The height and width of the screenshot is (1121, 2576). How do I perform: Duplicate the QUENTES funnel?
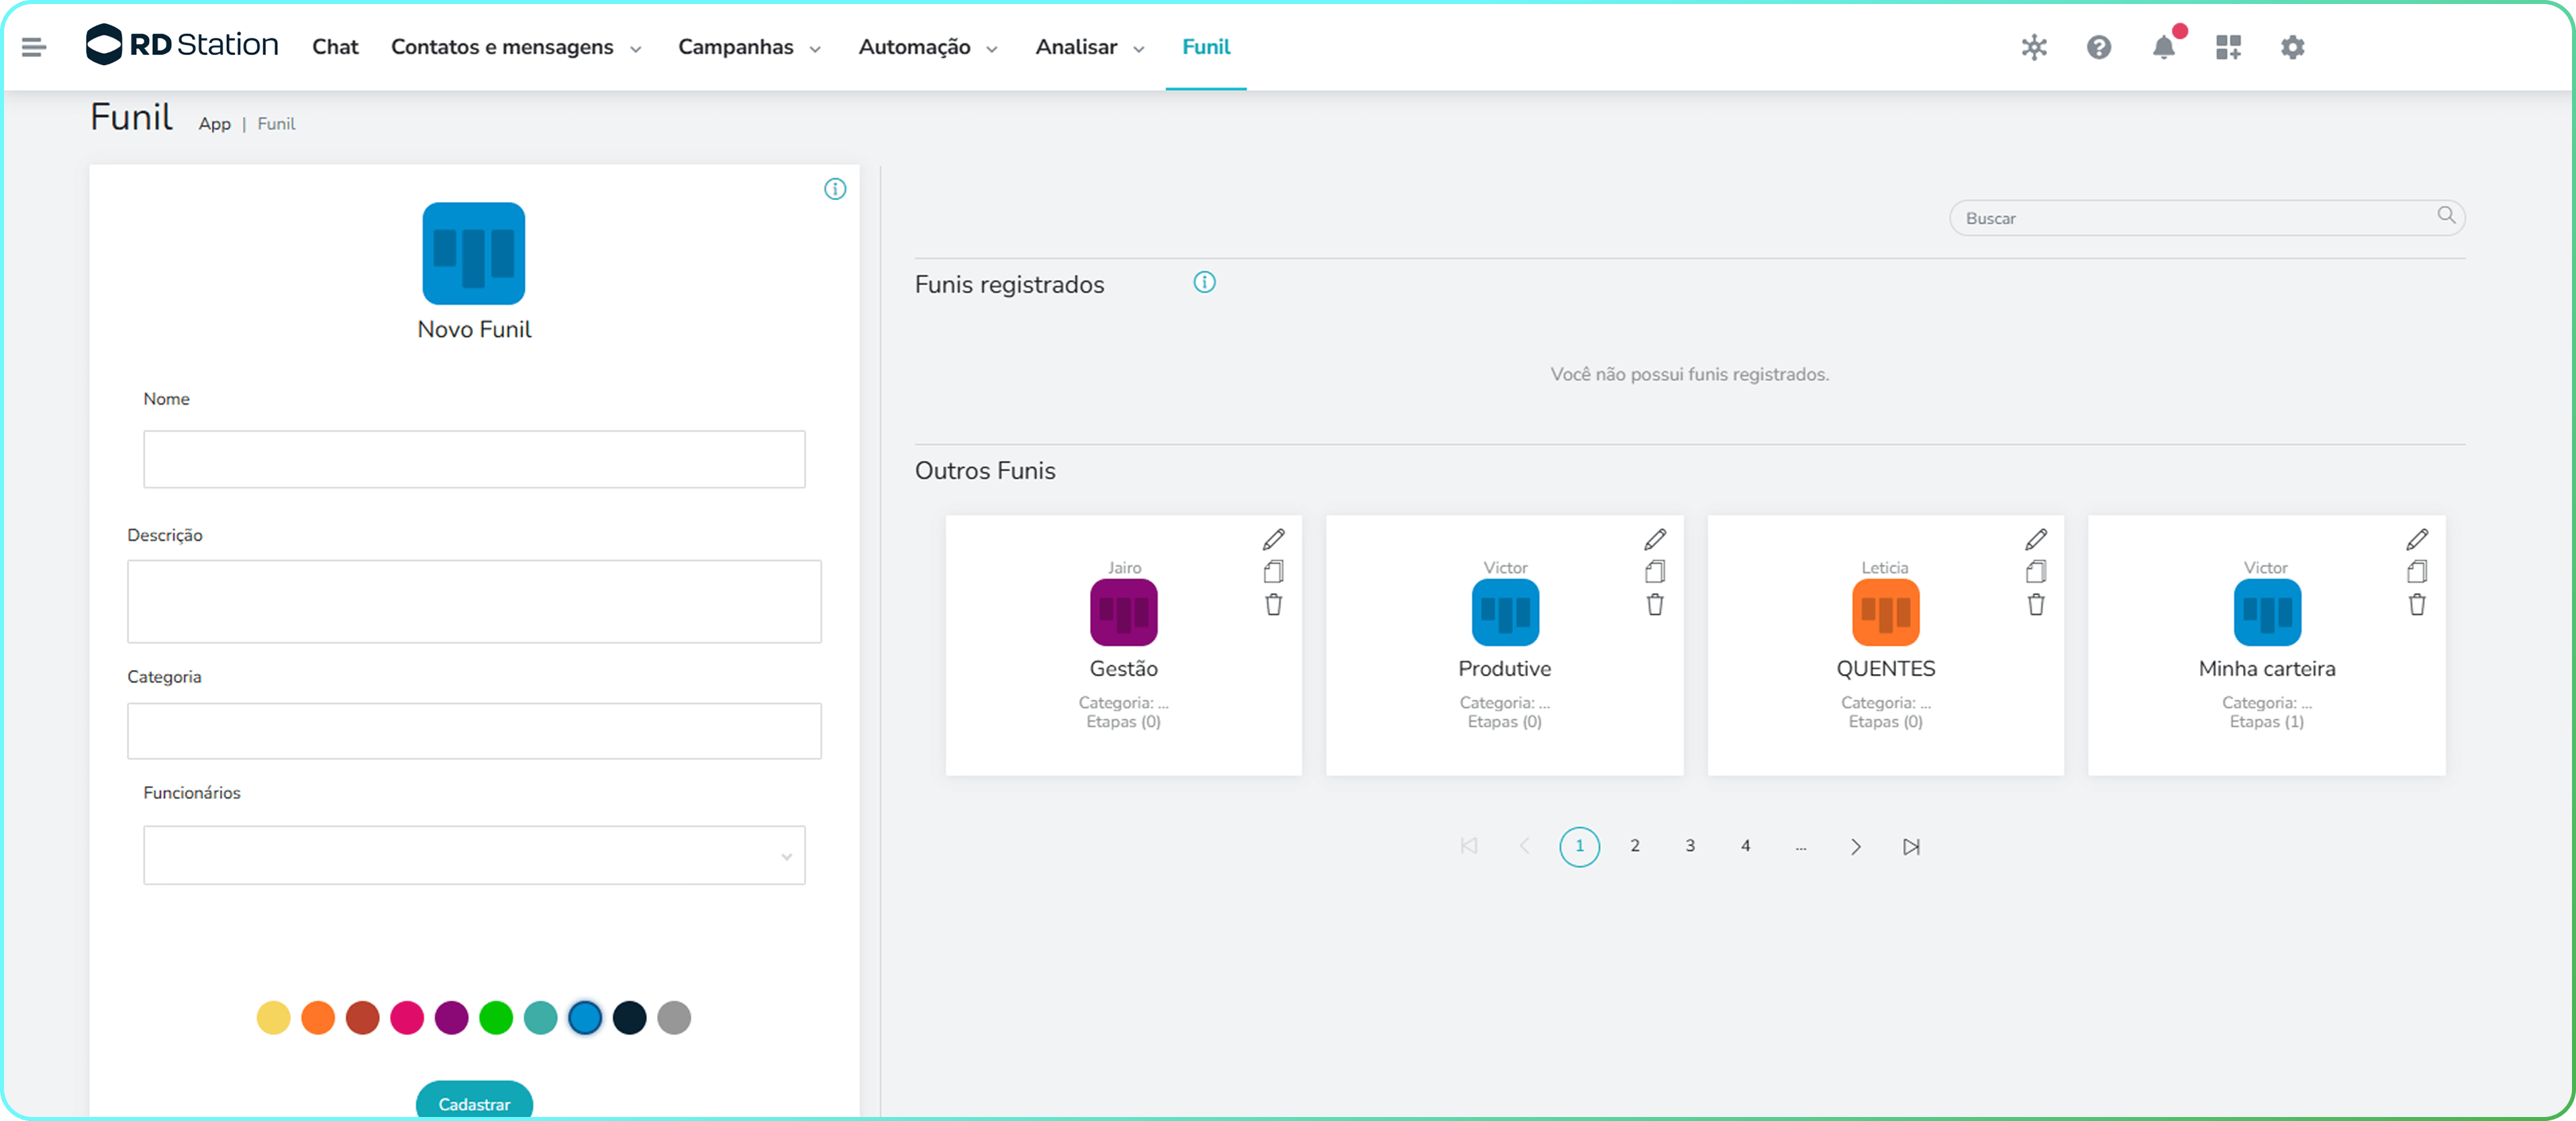pos(2036,572)
